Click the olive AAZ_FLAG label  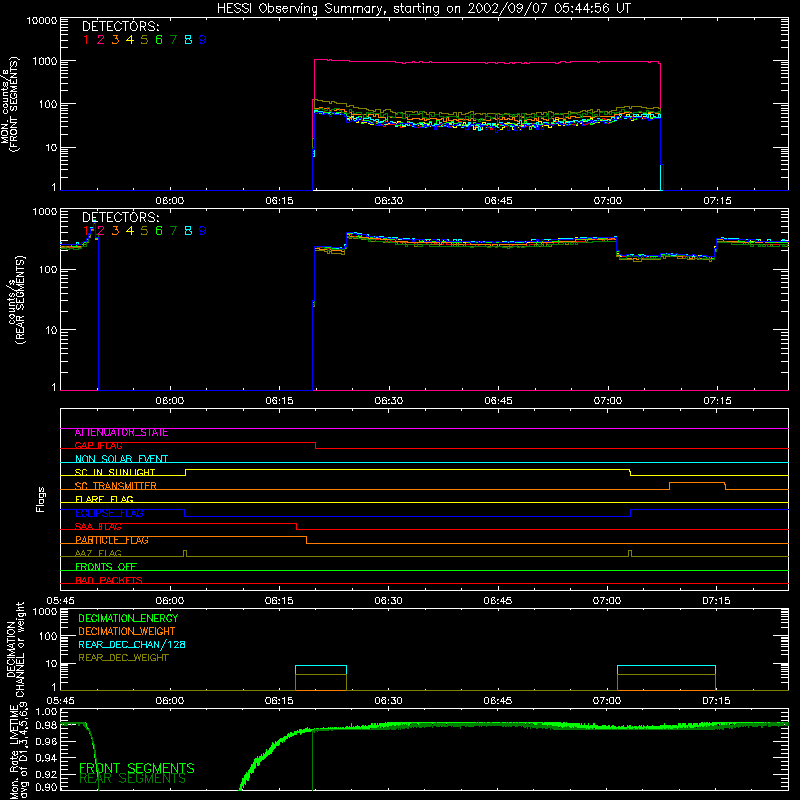click(98, 554)
